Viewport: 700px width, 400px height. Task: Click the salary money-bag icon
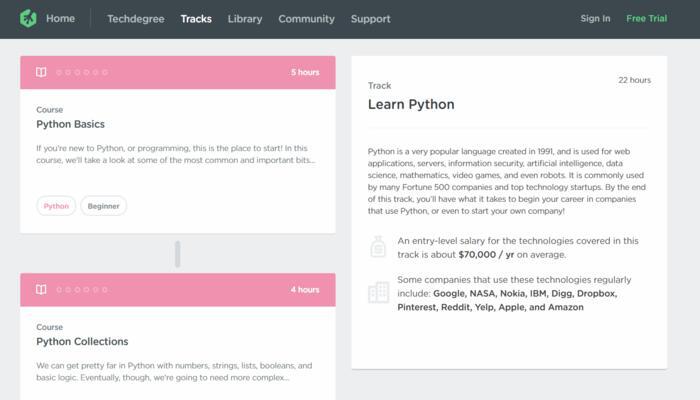click(x=378, y=247)
